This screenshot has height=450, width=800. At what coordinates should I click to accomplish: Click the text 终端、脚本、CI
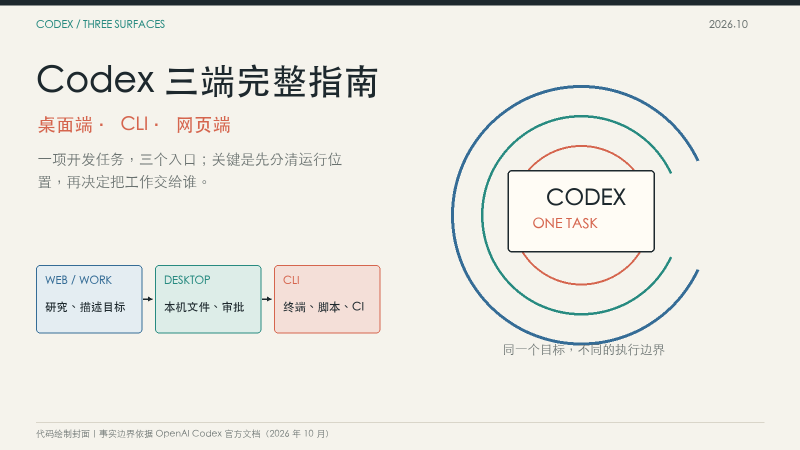tap(323, 307)
